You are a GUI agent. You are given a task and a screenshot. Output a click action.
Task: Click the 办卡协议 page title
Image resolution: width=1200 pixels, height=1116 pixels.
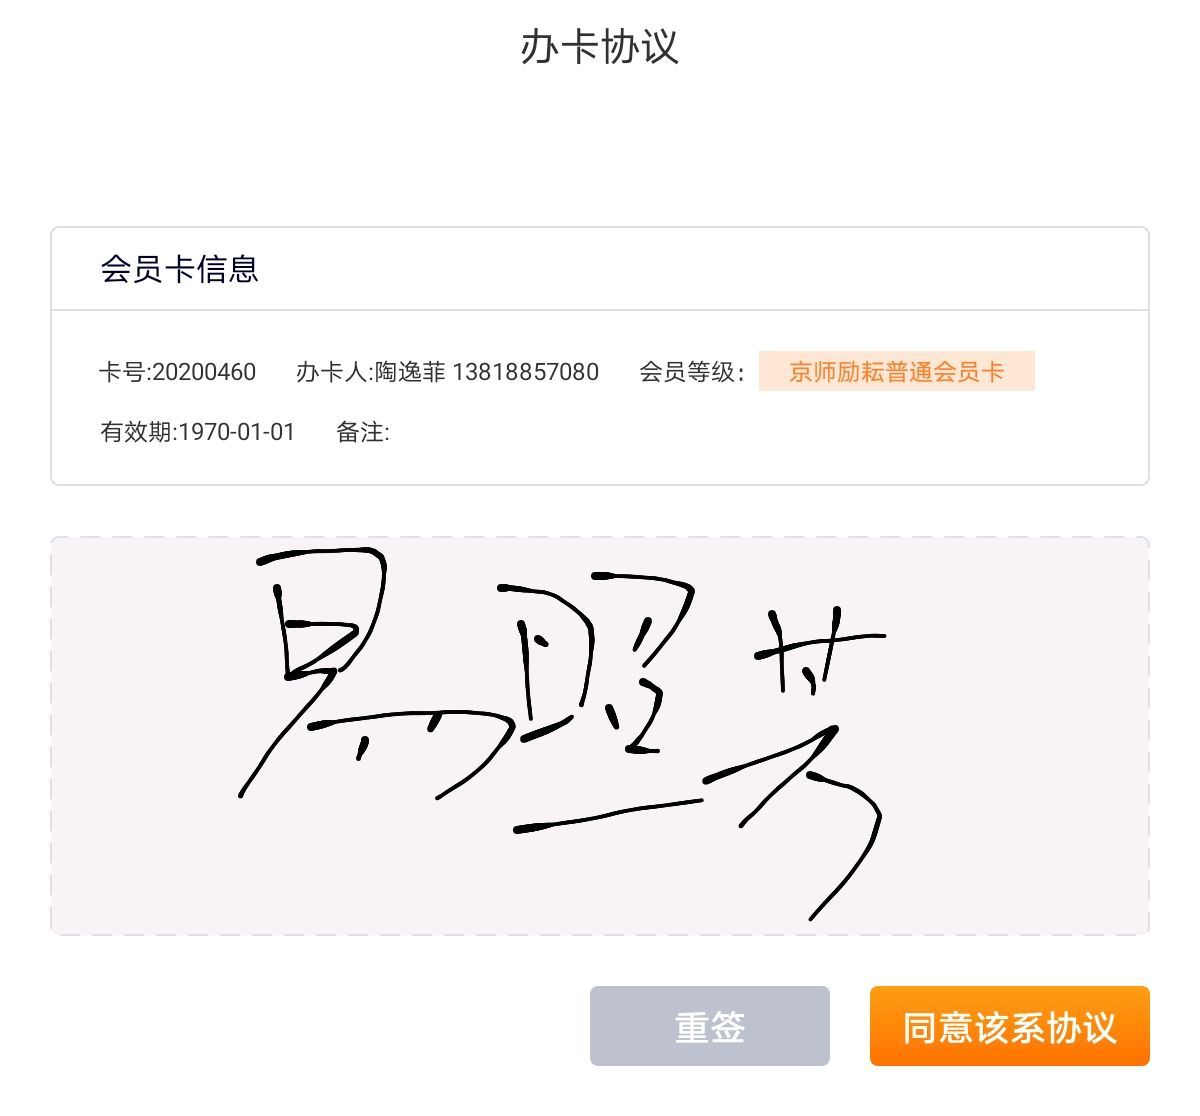600,46
